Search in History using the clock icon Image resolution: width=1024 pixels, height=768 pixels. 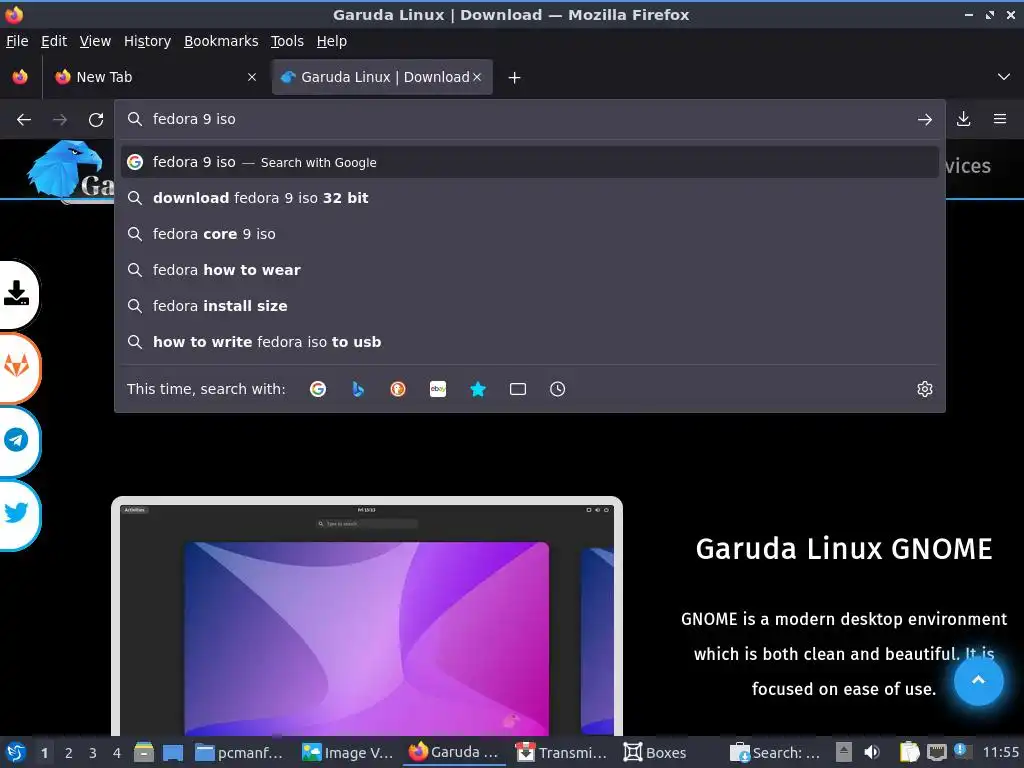(558, 389)
